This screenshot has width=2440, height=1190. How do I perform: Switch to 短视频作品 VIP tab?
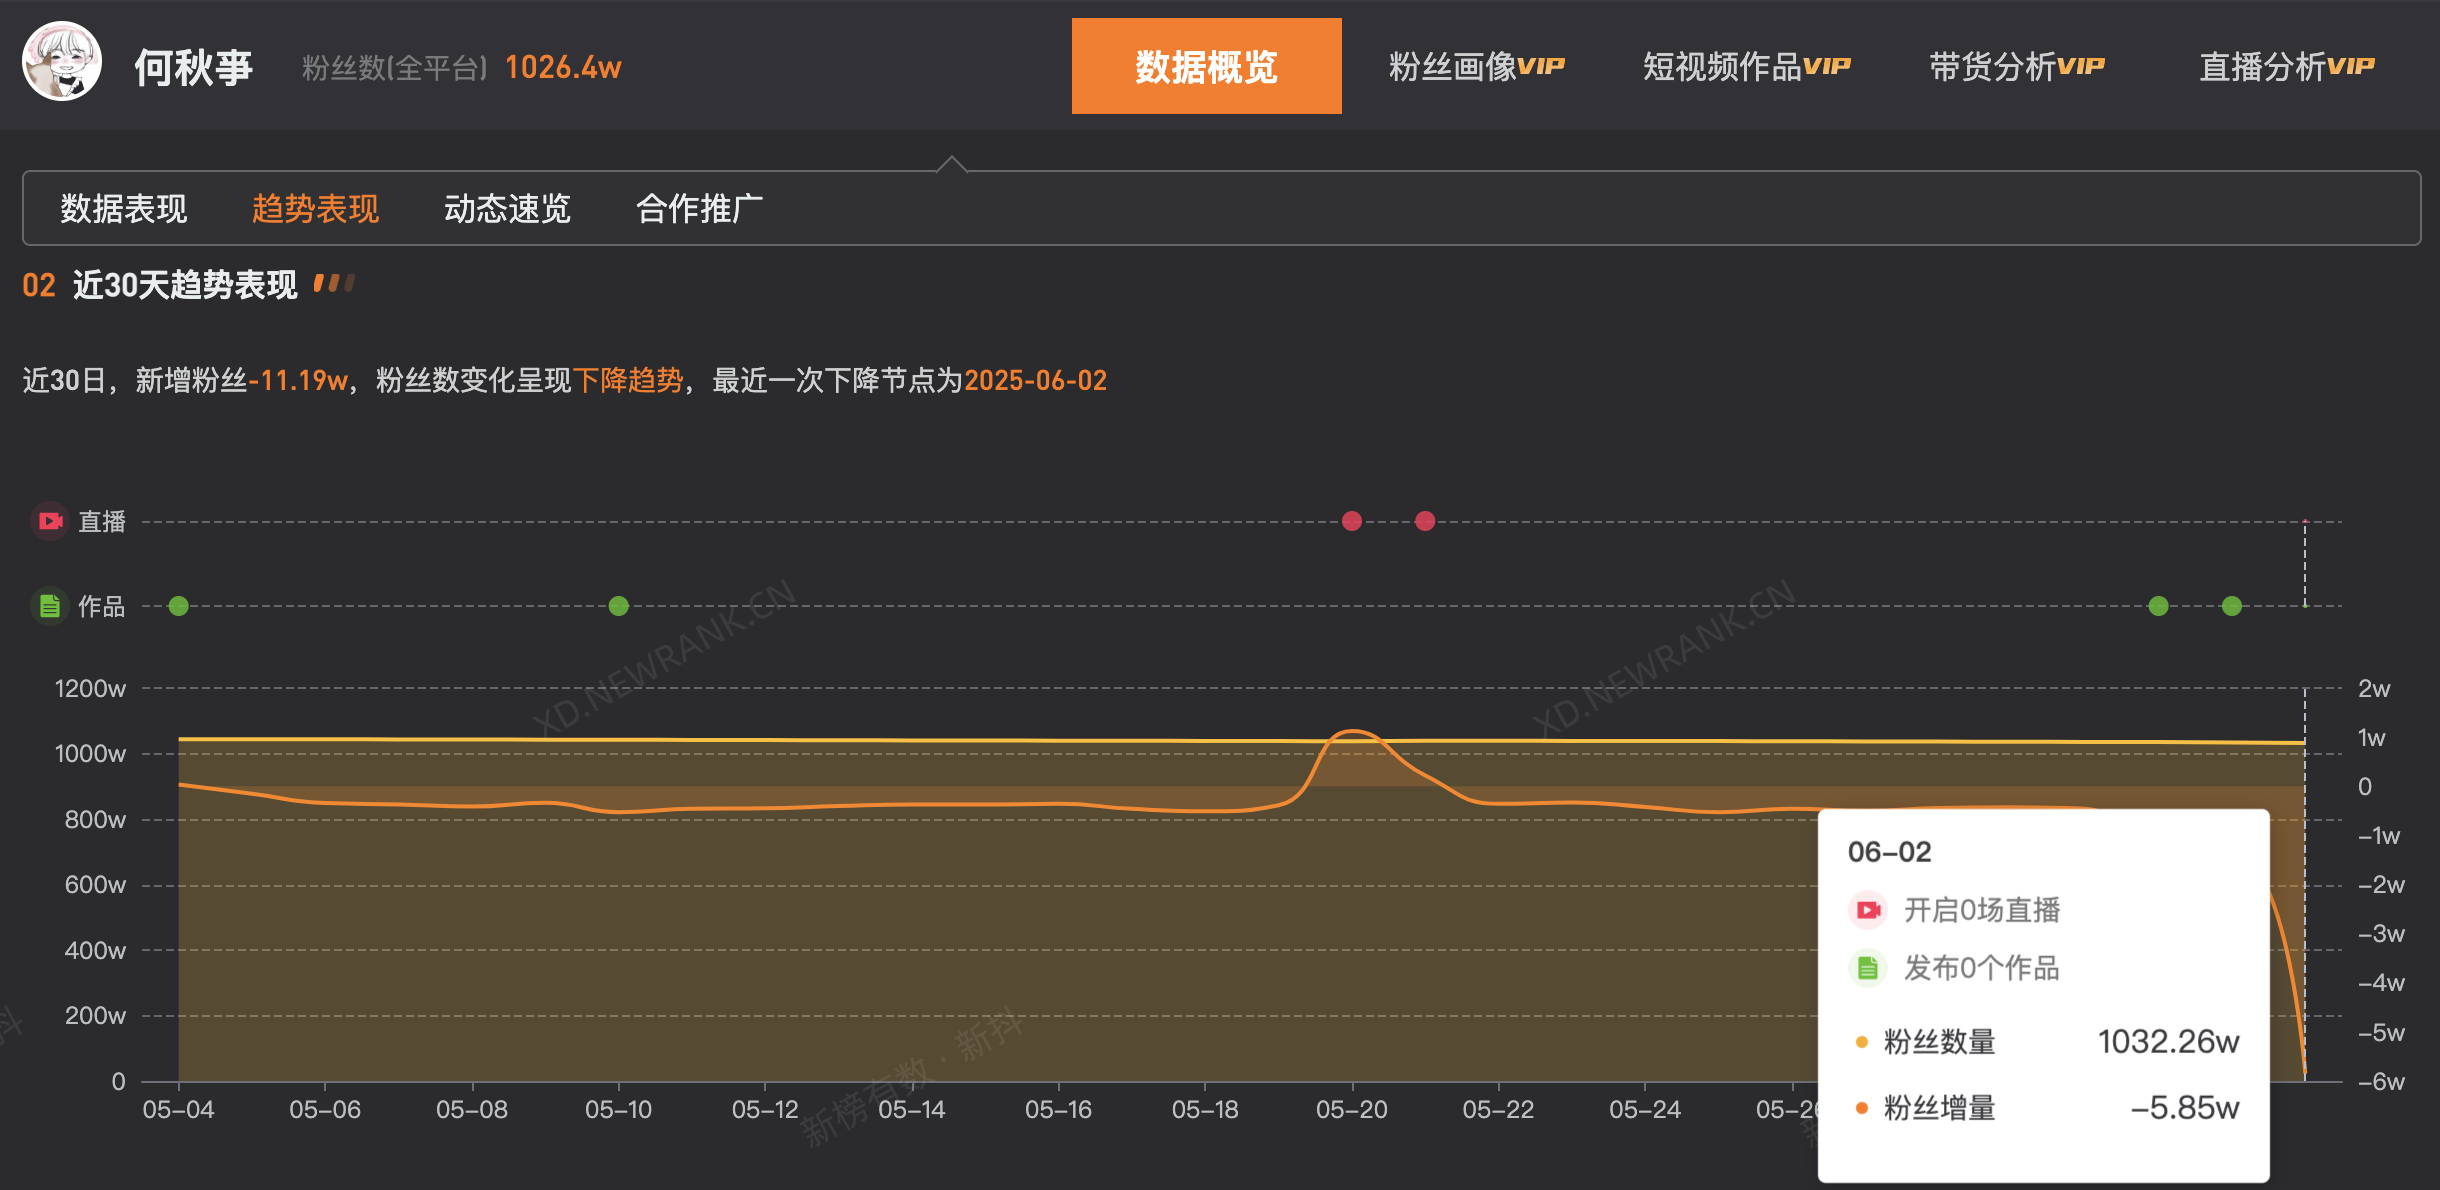1746,66
